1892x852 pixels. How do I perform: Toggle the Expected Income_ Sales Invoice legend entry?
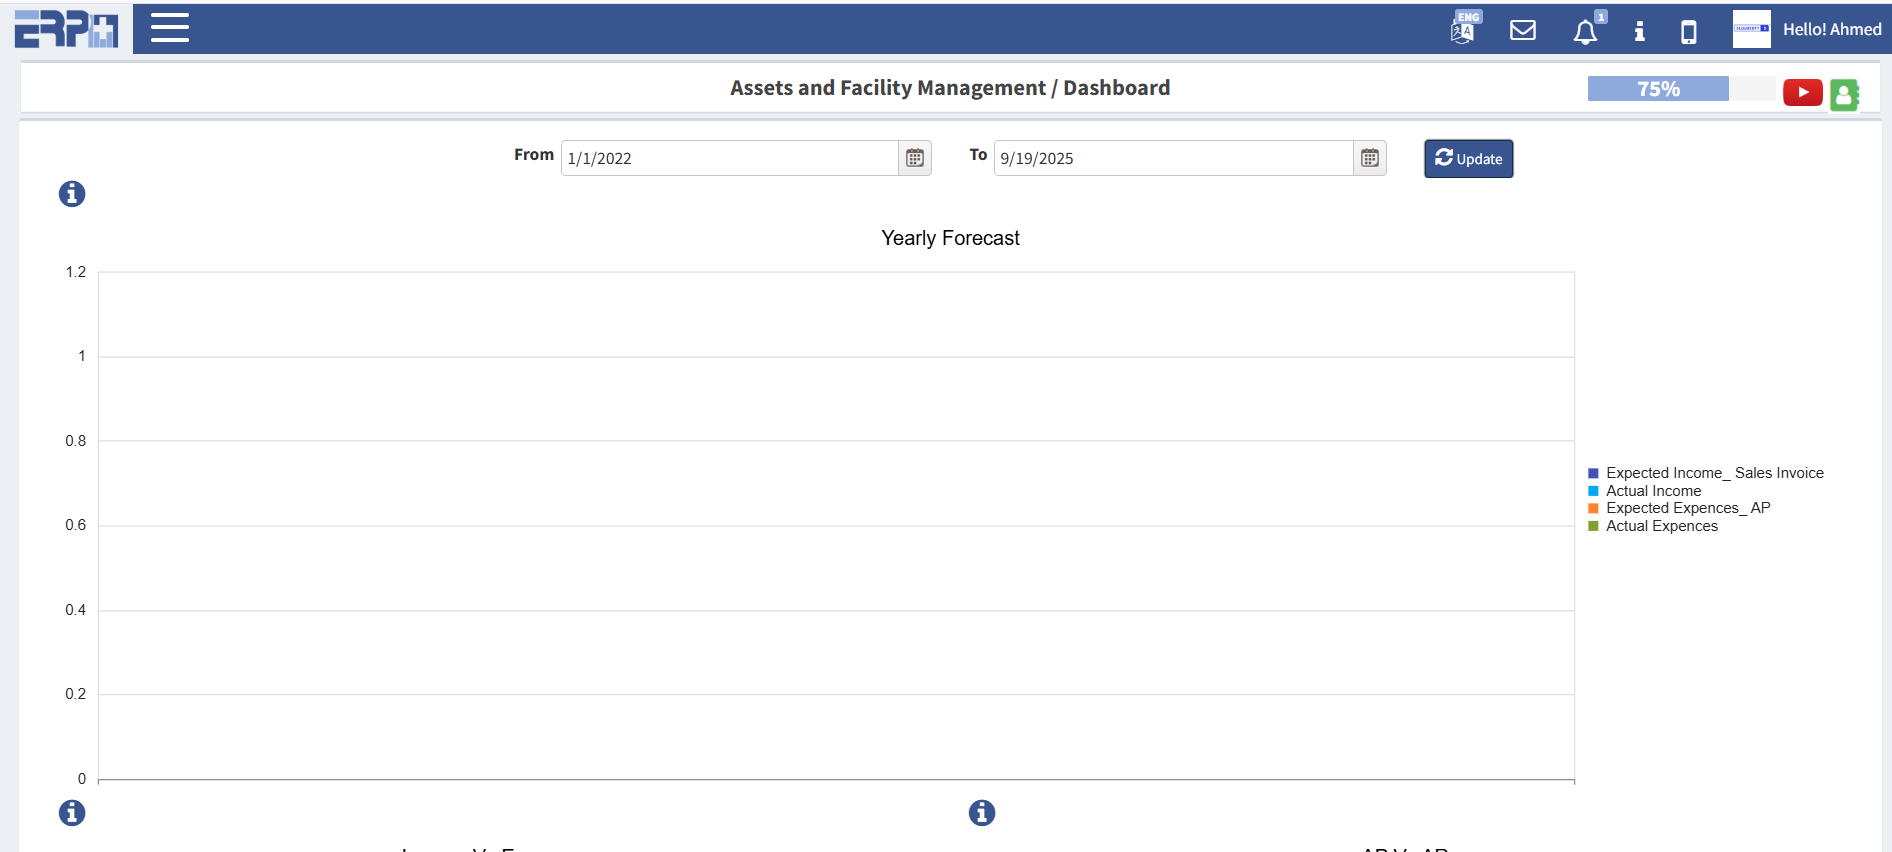pyautogui.click(x=1714, y=473)
